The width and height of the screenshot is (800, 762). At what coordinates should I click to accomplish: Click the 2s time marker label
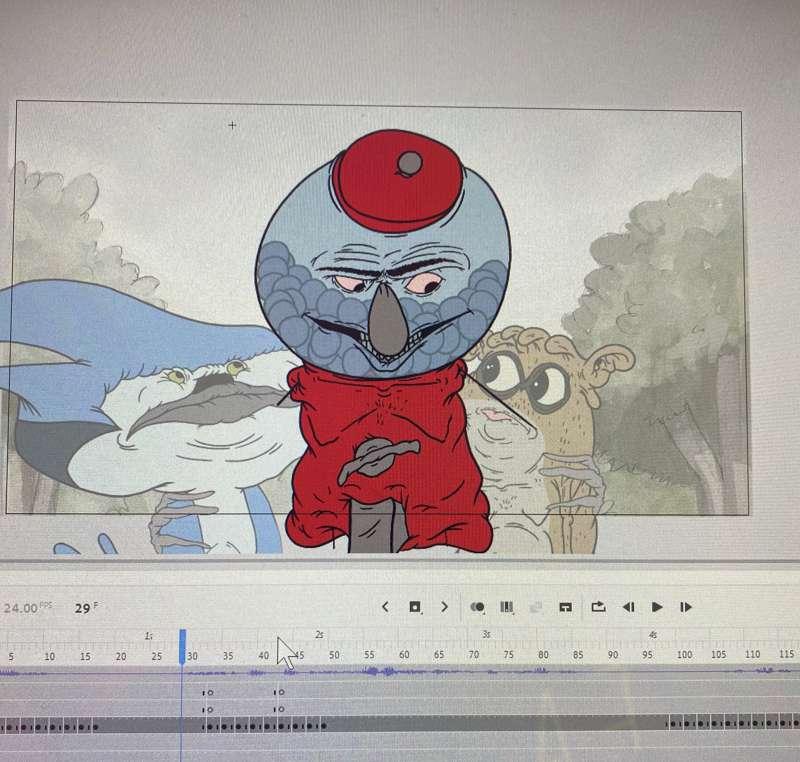[x=319, y=635]
